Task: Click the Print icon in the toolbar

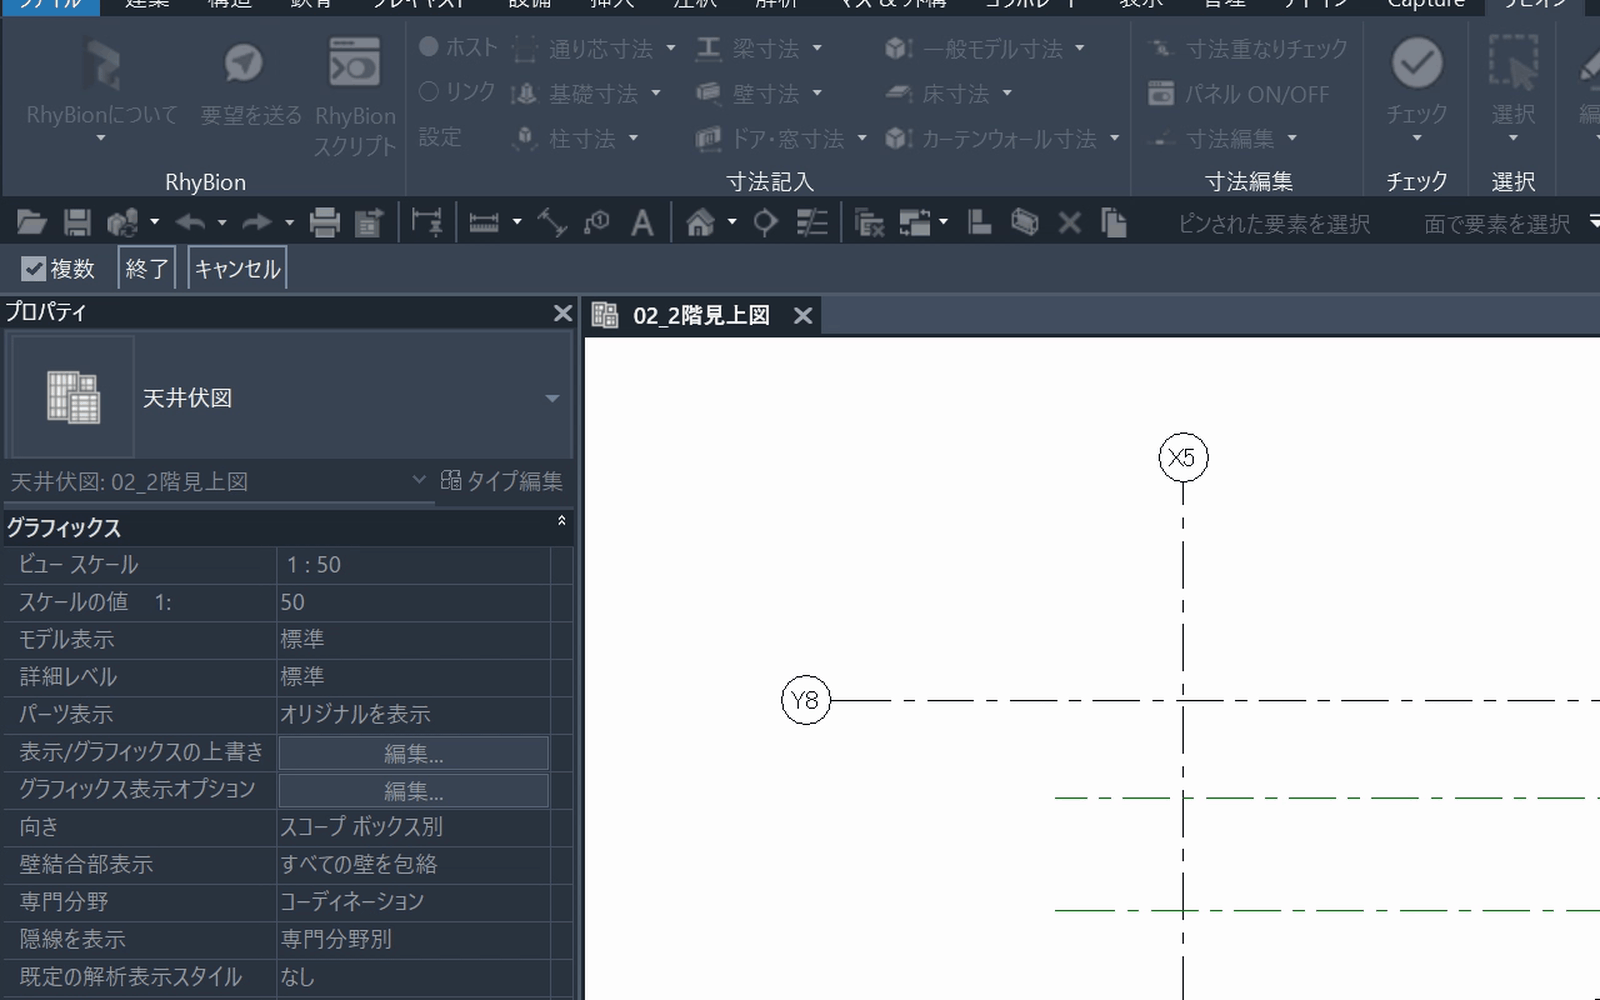Action: tap(324, 222)
